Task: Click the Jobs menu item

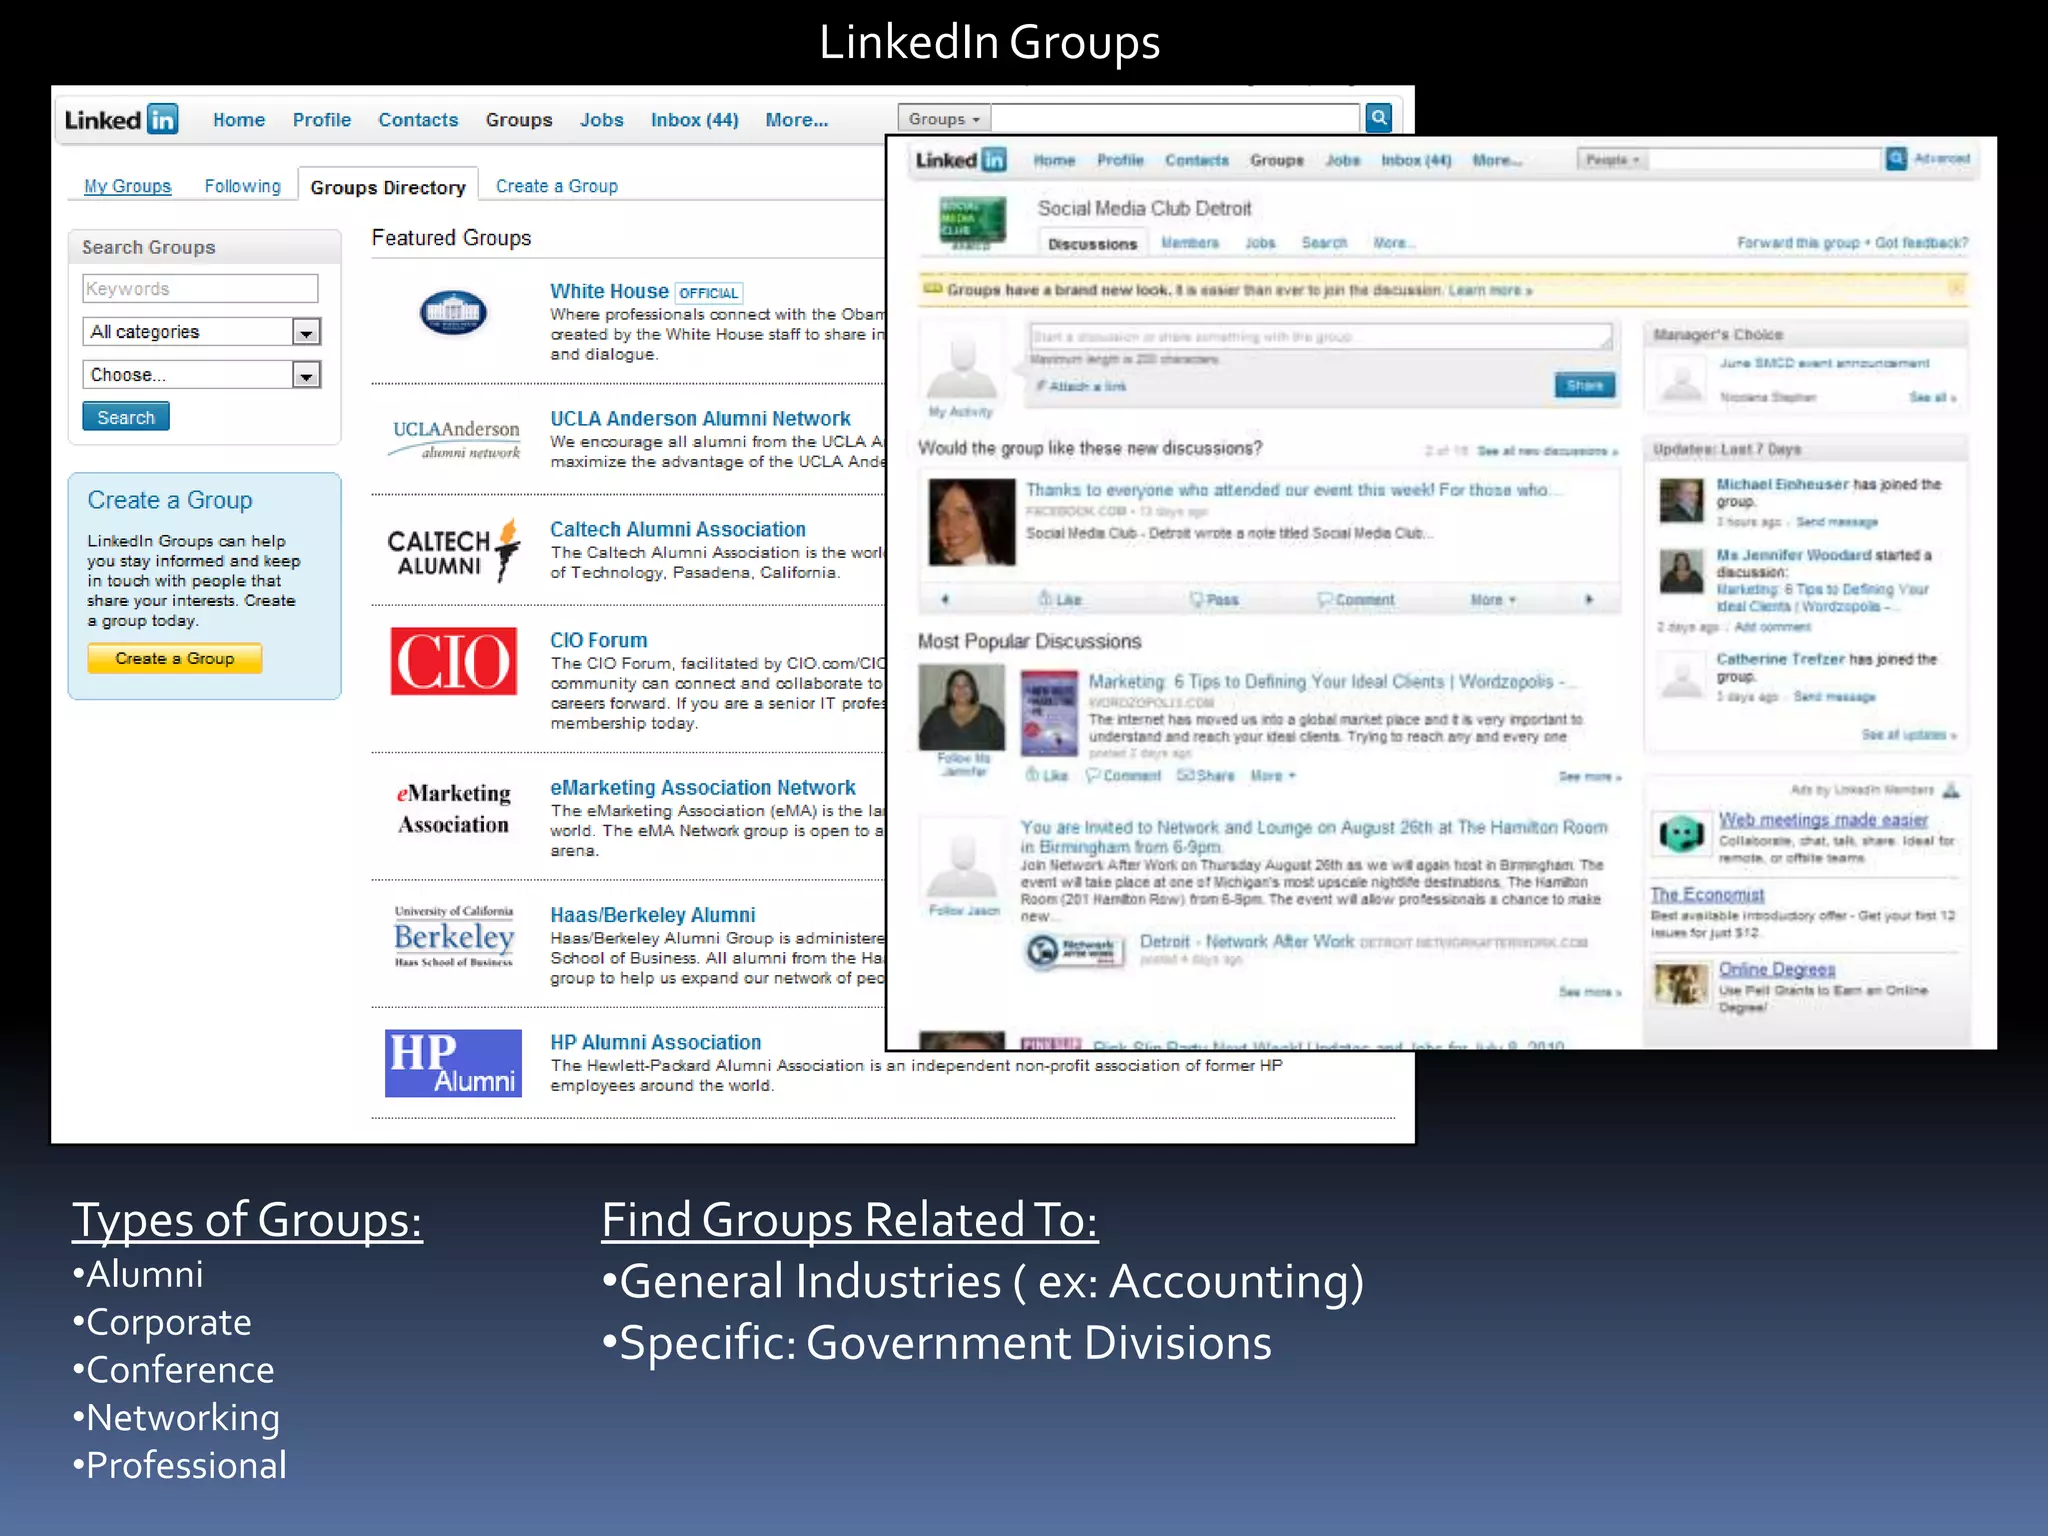Action: click(x=601, y=120)
